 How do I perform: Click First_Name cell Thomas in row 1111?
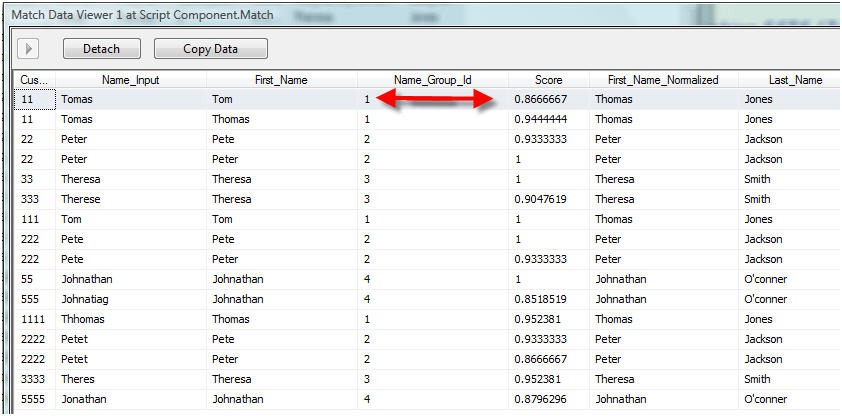pyautogui.click(x=282, y=319)
